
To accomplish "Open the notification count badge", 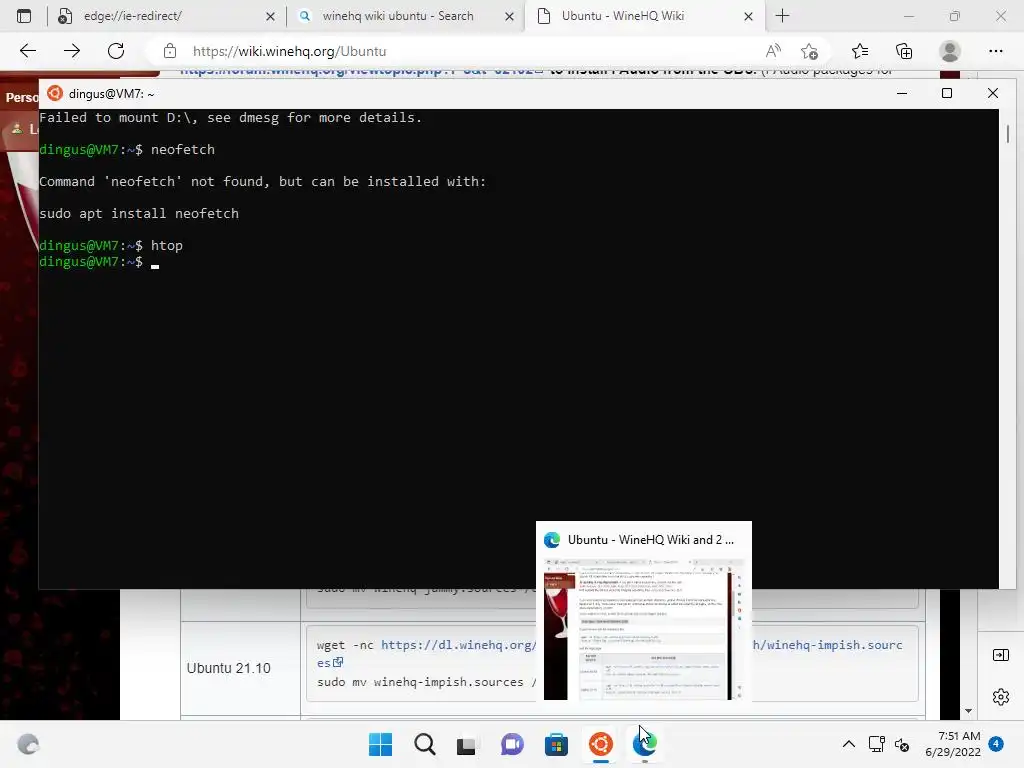I will (996, 744).
